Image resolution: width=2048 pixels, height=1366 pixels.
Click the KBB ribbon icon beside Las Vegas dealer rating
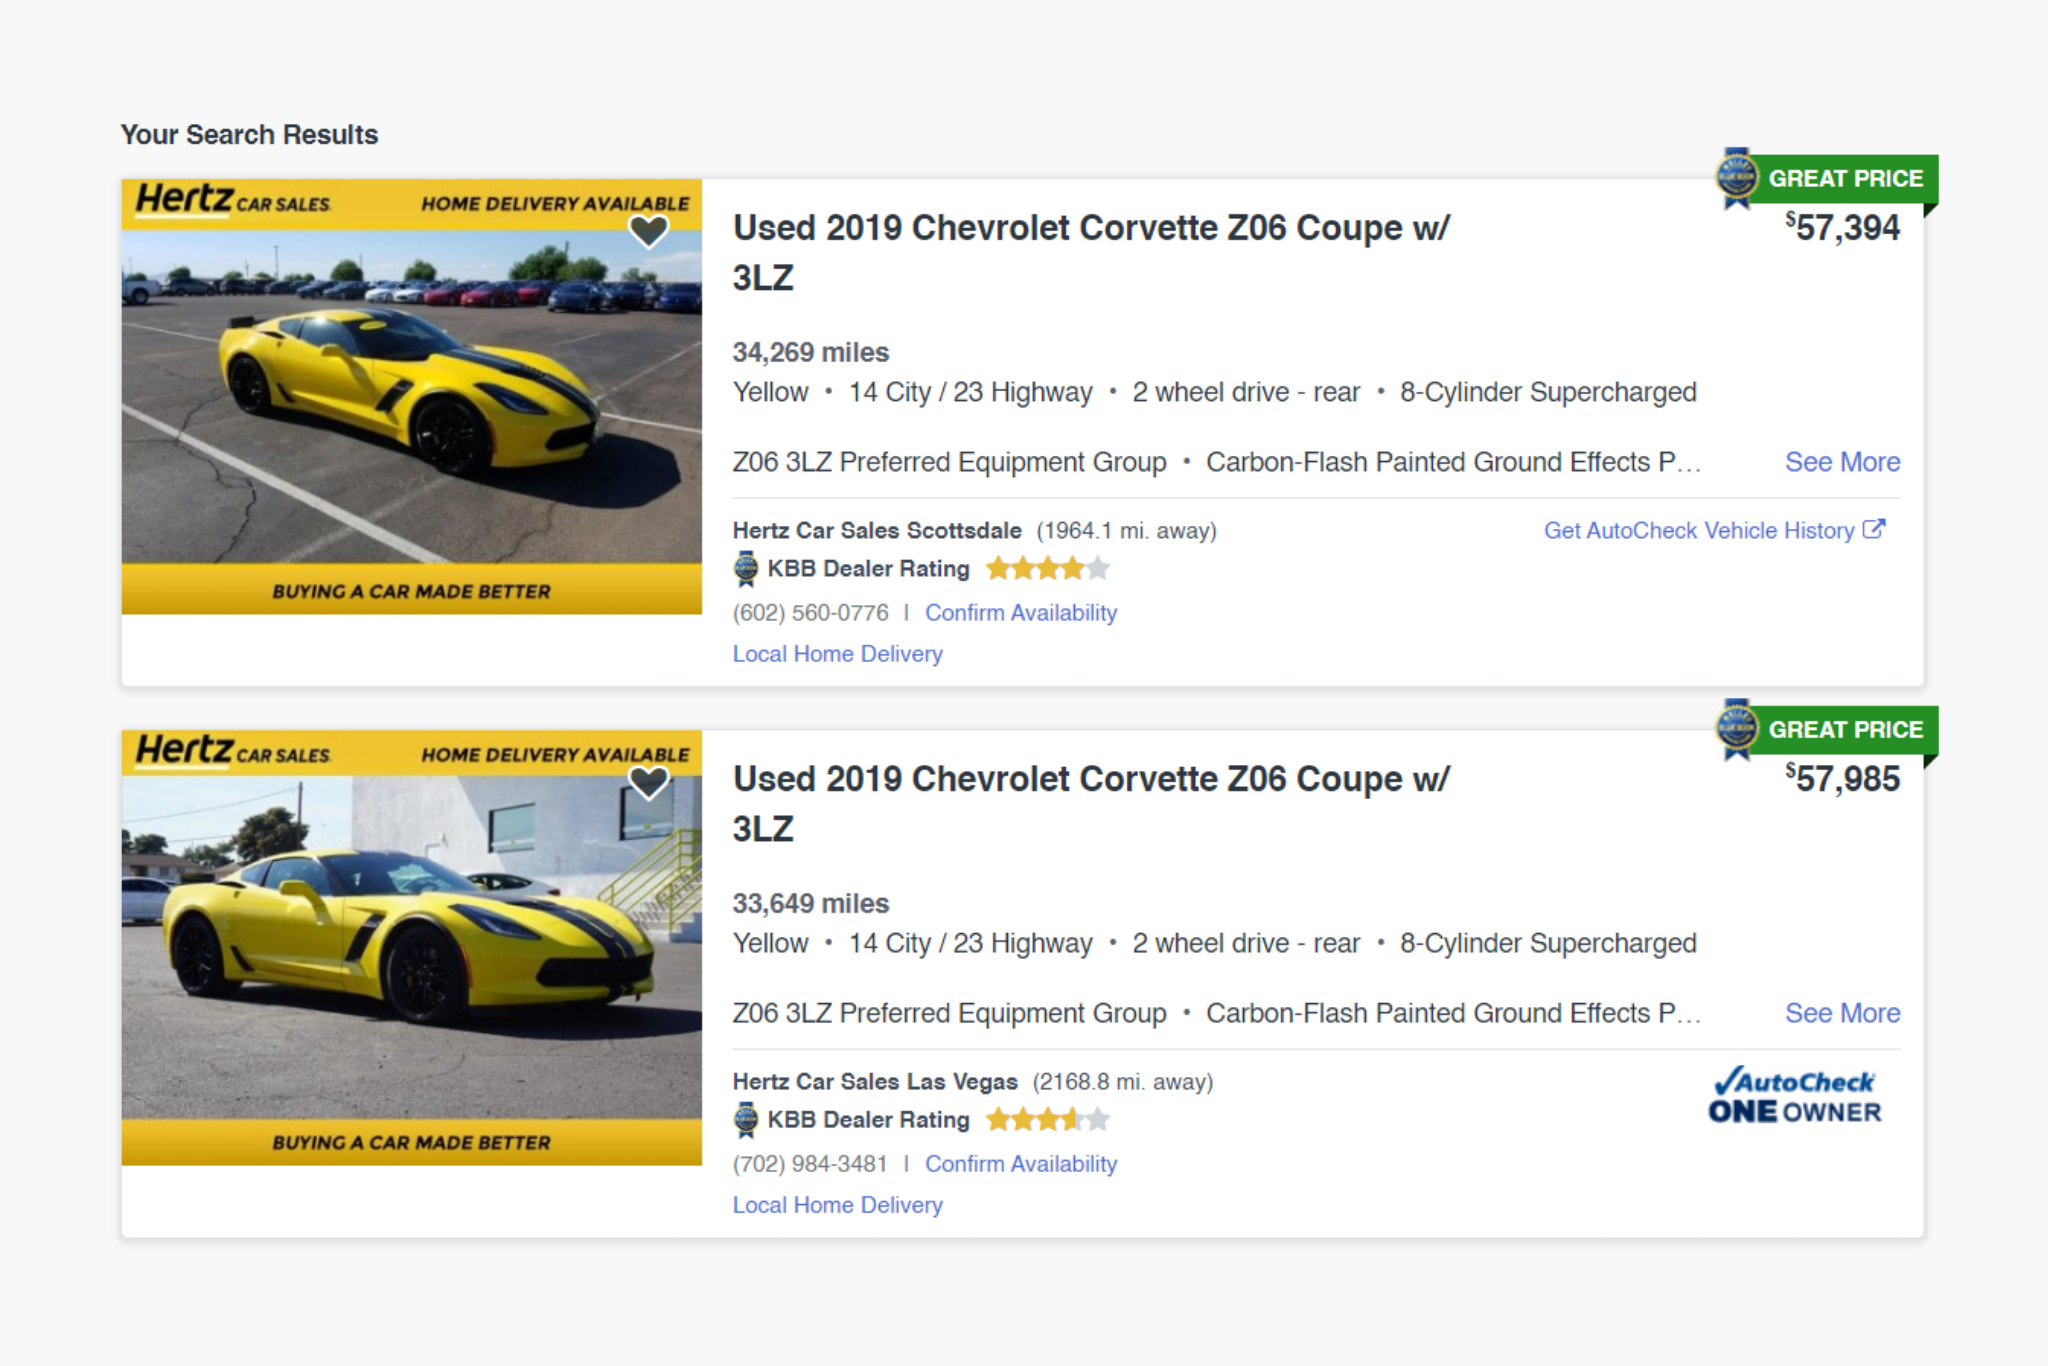(746, 1120)
